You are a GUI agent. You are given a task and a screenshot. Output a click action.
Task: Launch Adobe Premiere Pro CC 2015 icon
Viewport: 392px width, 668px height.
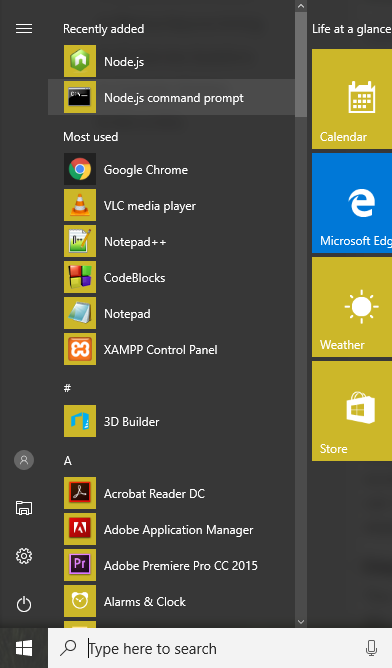(x=80, y=565)
